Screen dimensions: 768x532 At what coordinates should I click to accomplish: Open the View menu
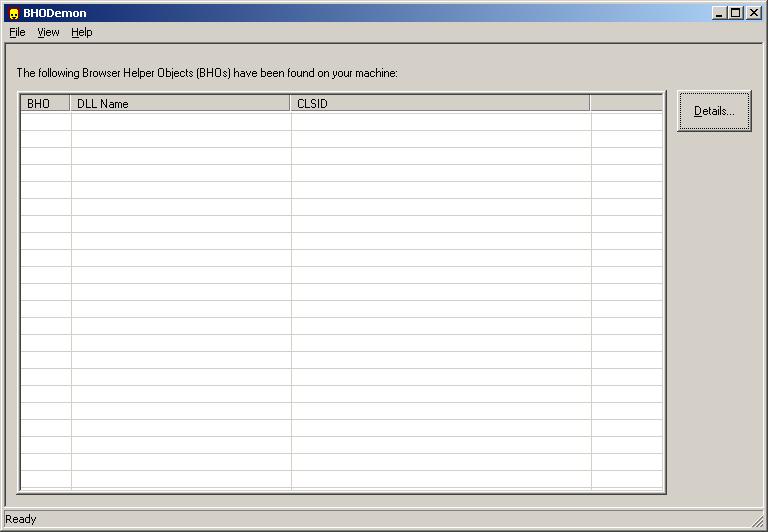(x=48, y=32)
